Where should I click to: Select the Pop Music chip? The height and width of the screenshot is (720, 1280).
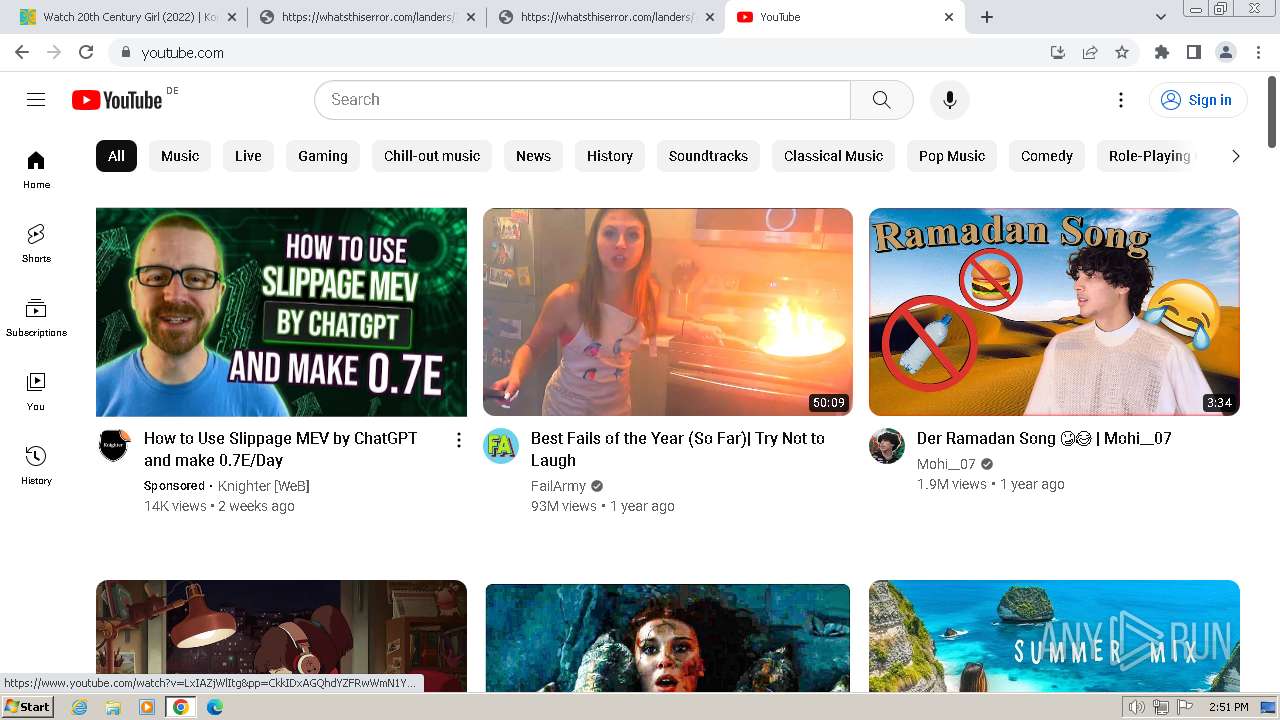tap(952, 156)
